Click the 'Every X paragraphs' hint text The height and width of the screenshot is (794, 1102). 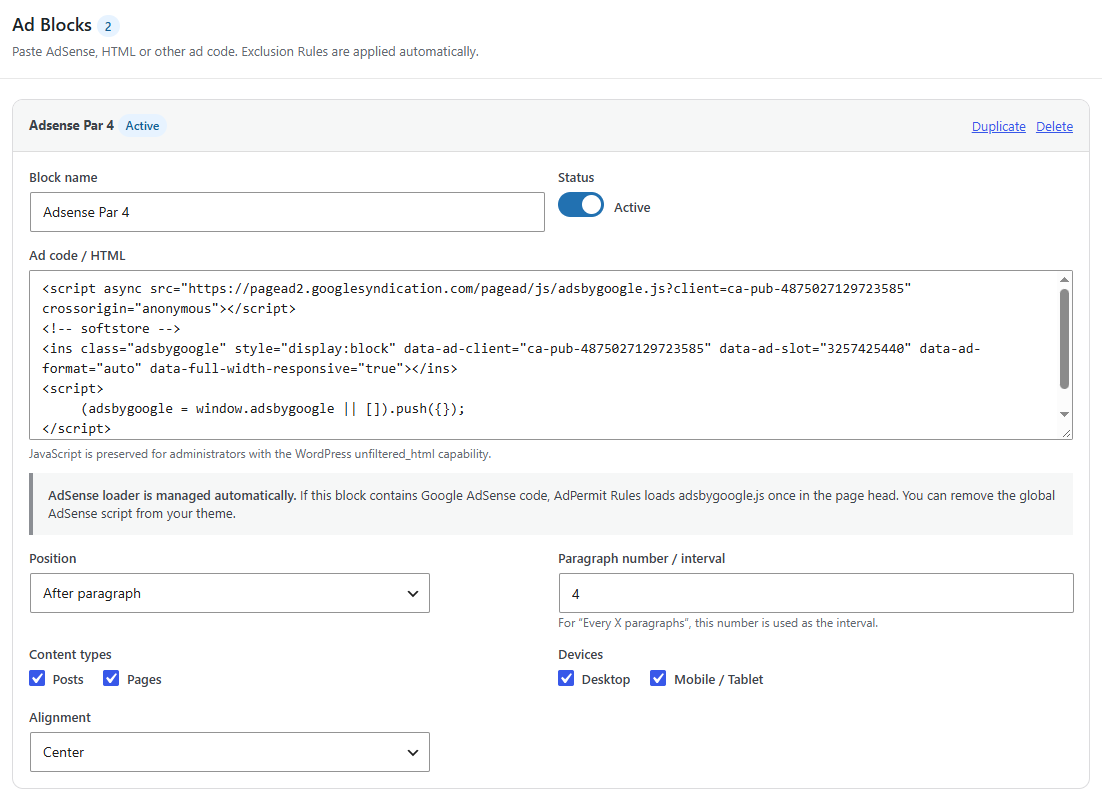point(718,623)
